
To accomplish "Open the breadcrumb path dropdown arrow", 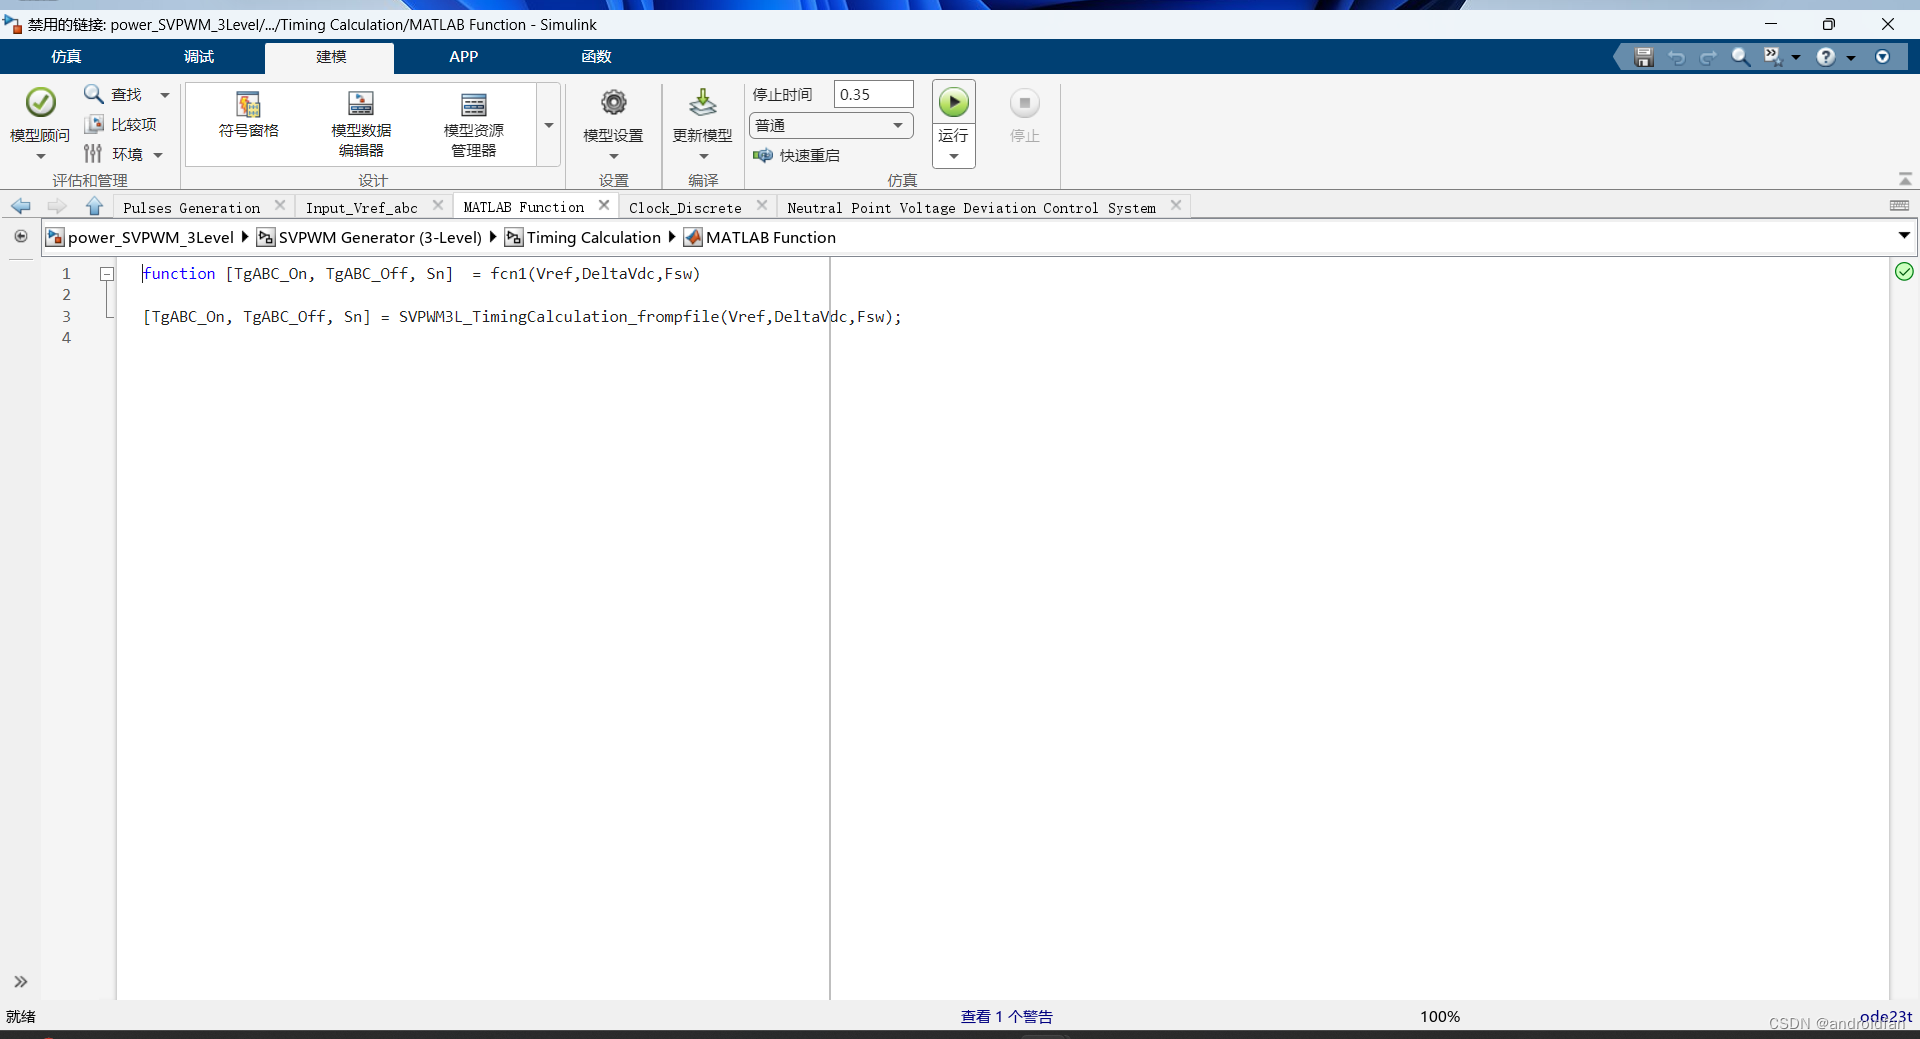I will click(1904, 236).
